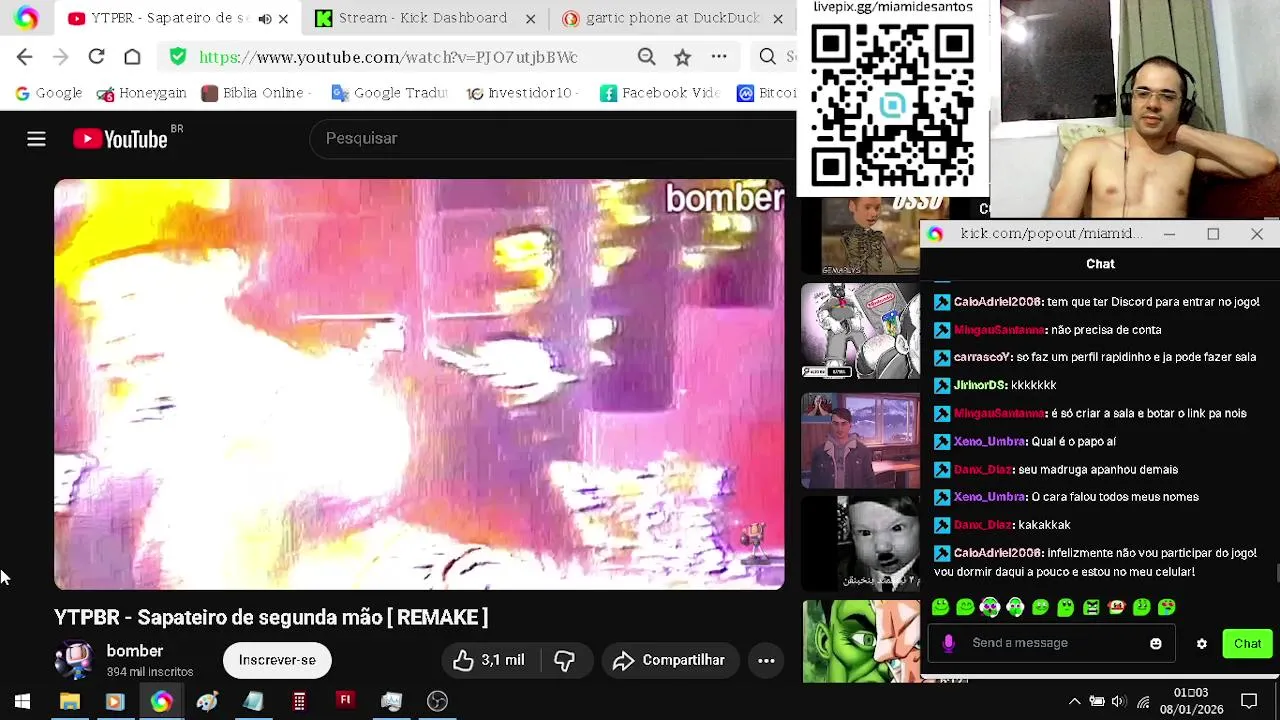Viewport: 1280px width, 720px height.
Task: Open the bomber channel name link
Action: [x=135, y=651]
